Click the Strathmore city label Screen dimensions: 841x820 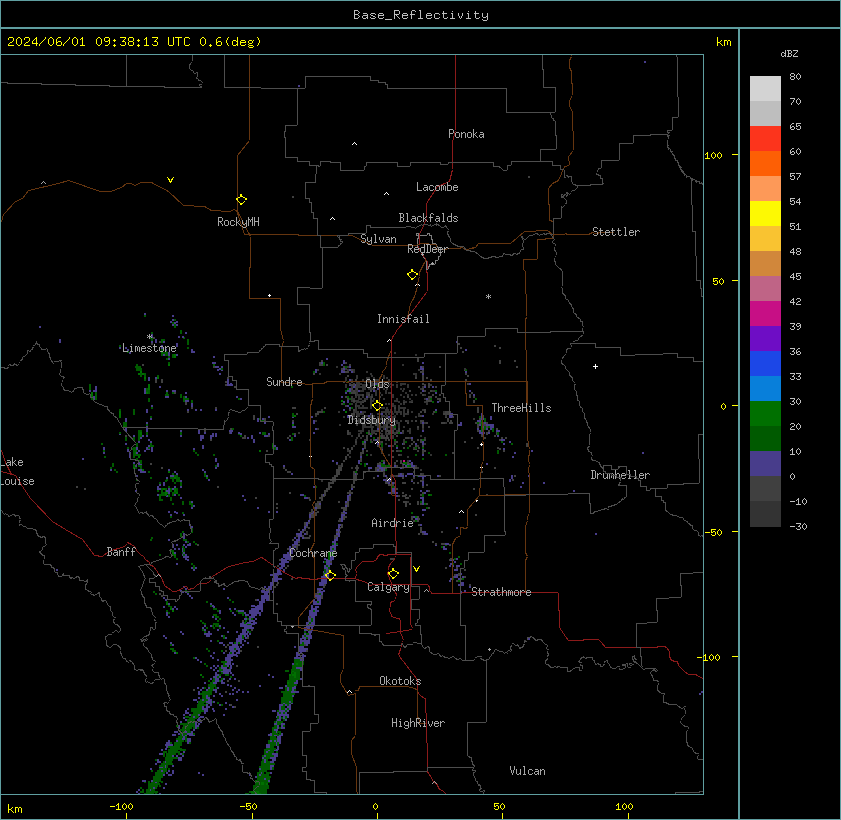[x=501, y=592]
